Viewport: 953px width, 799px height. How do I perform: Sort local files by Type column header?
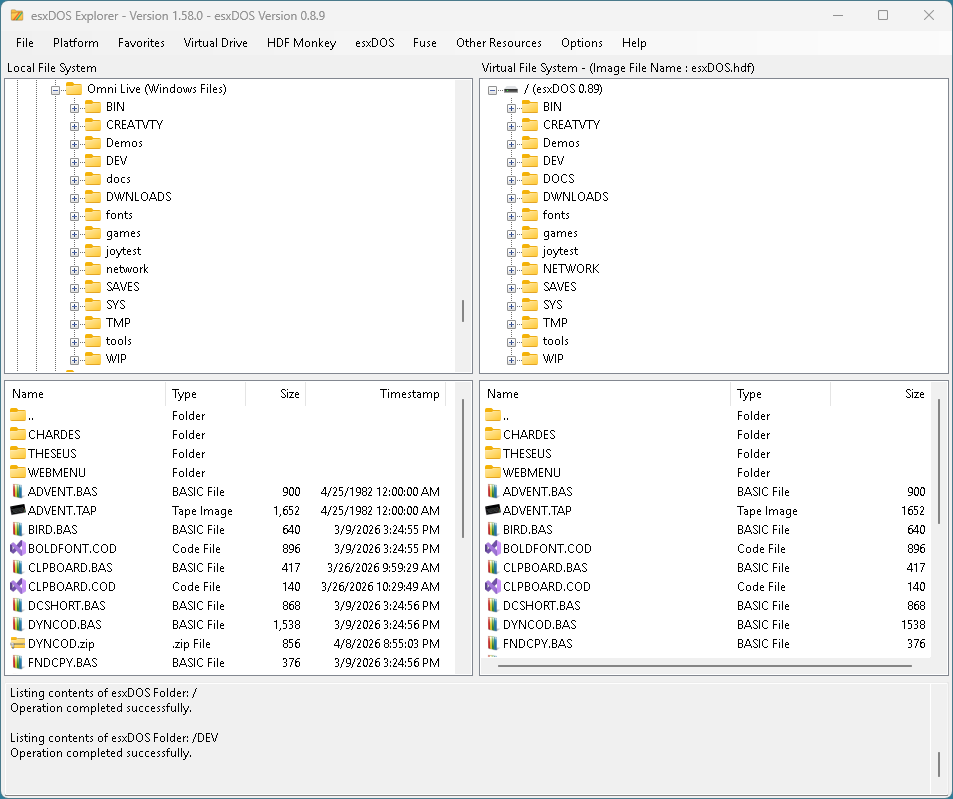coord(205,394)
